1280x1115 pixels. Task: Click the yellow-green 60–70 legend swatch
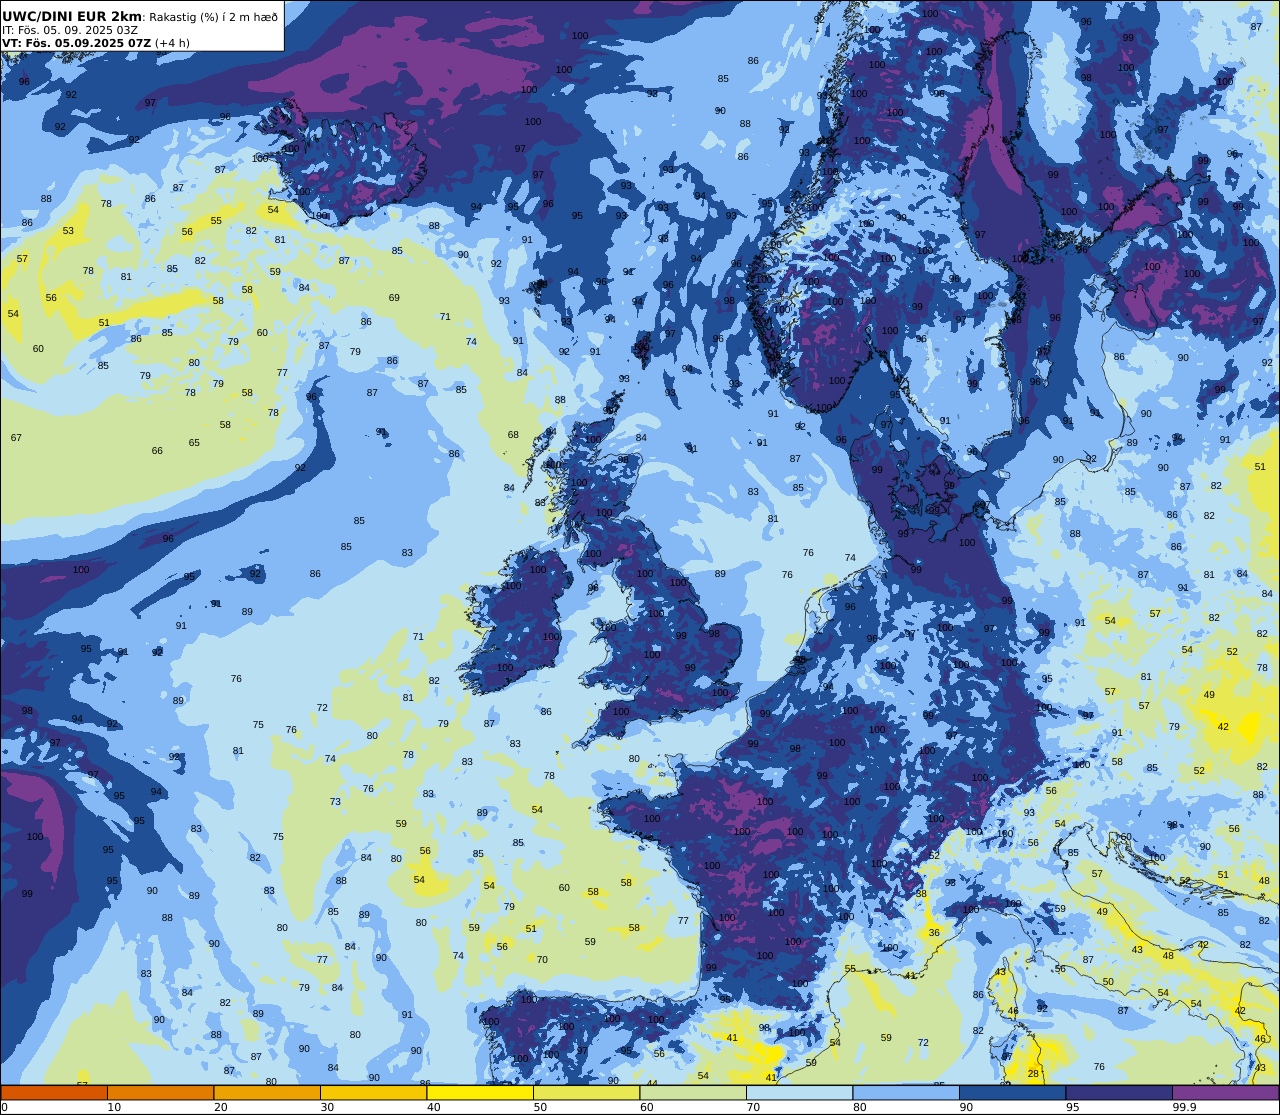tap(693, 1093)
